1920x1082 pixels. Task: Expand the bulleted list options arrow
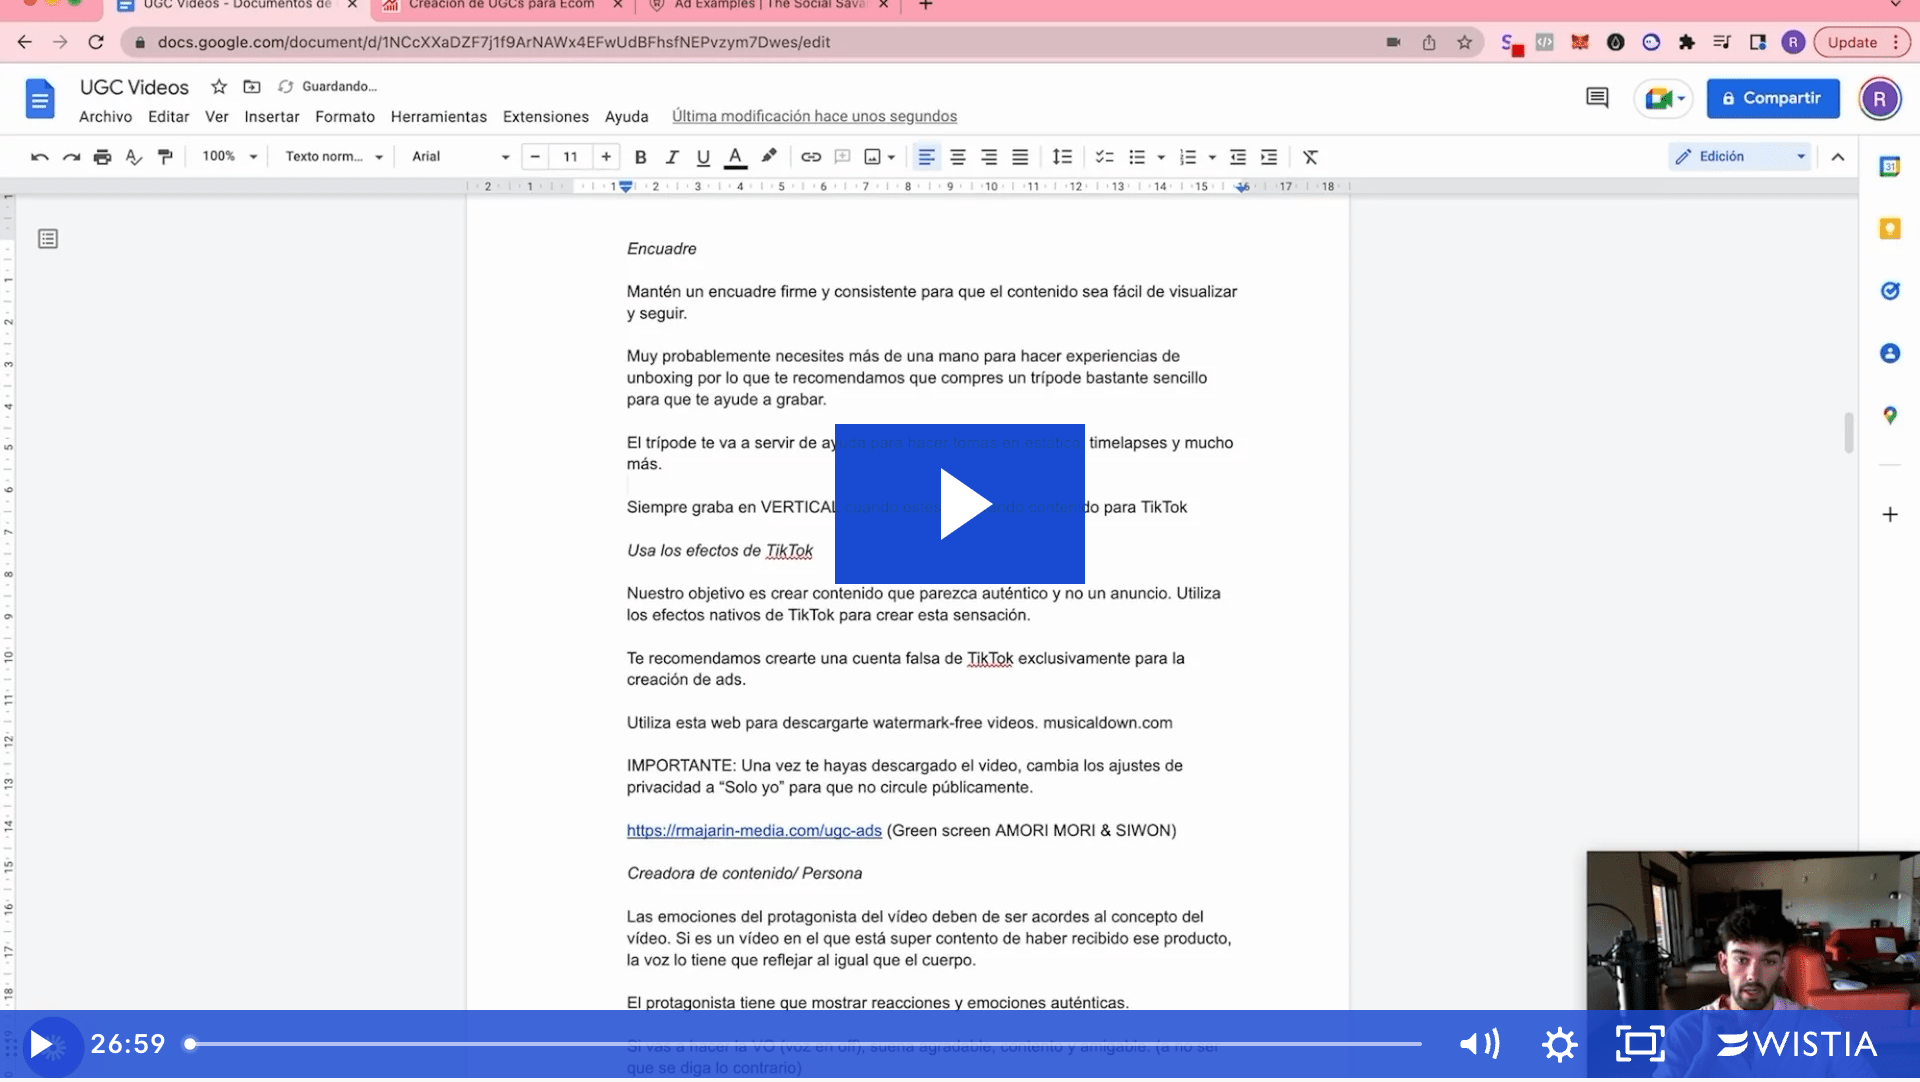tap(1161, 157)
